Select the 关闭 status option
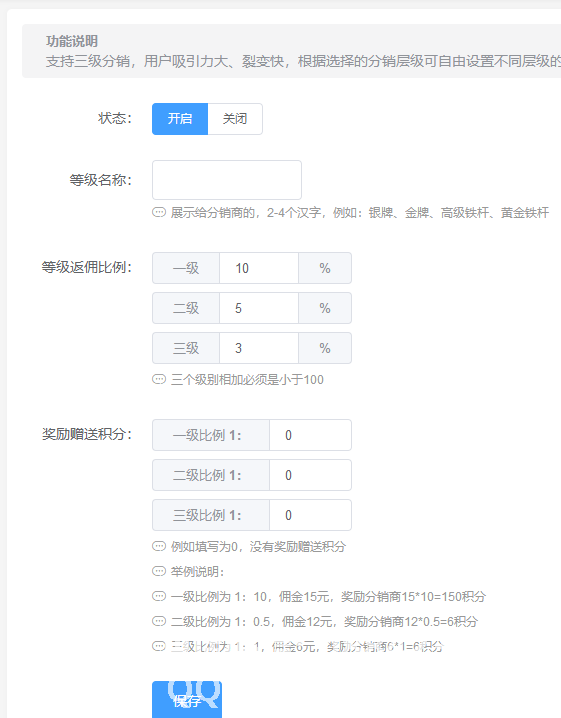 (235, 119)
